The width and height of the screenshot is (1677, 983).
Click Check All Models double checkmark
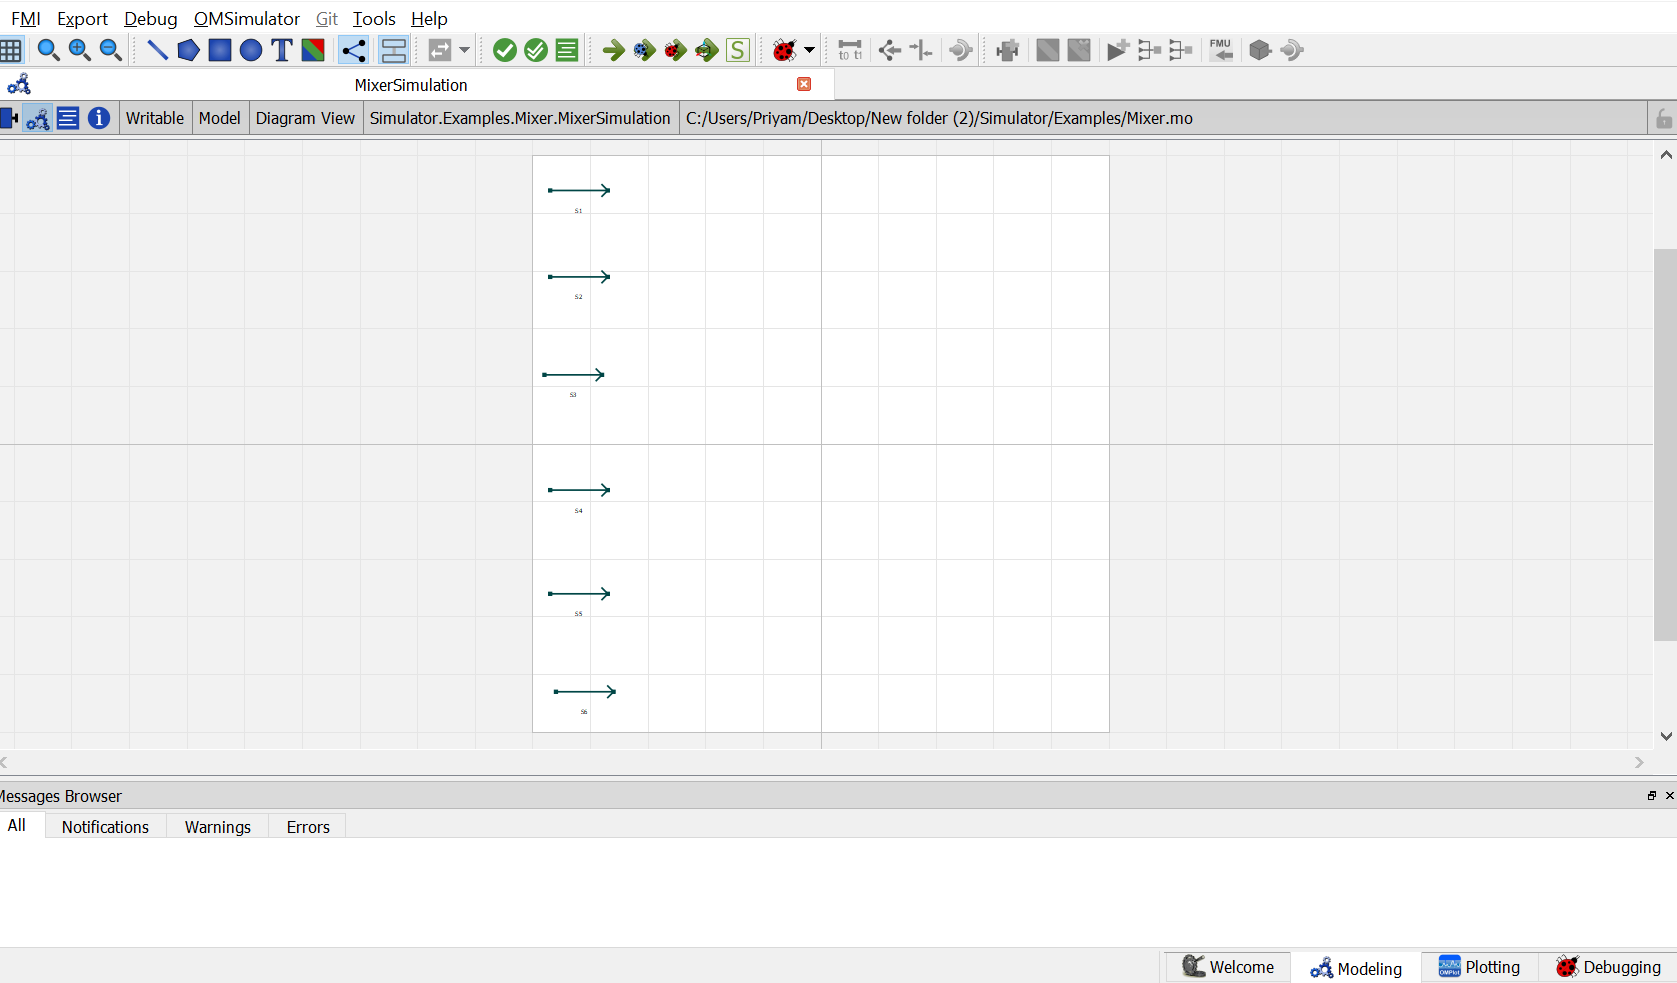coord(536,50)
